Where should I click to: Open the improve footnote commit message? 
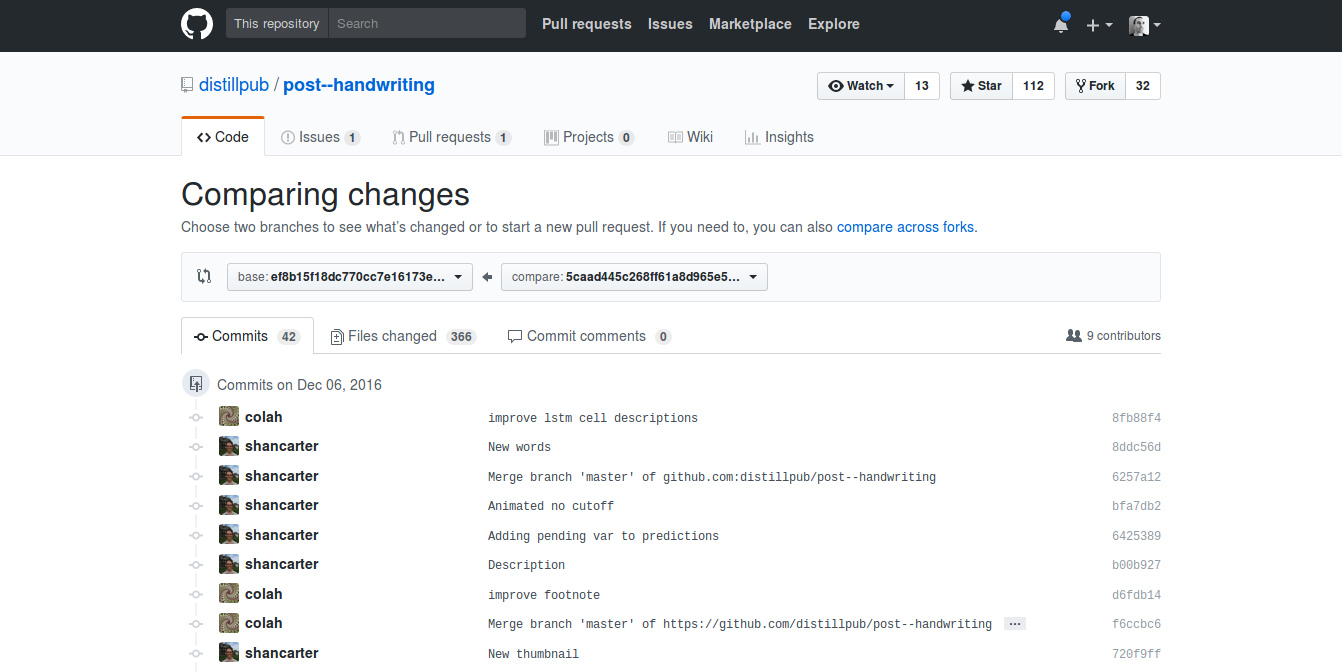544,595
